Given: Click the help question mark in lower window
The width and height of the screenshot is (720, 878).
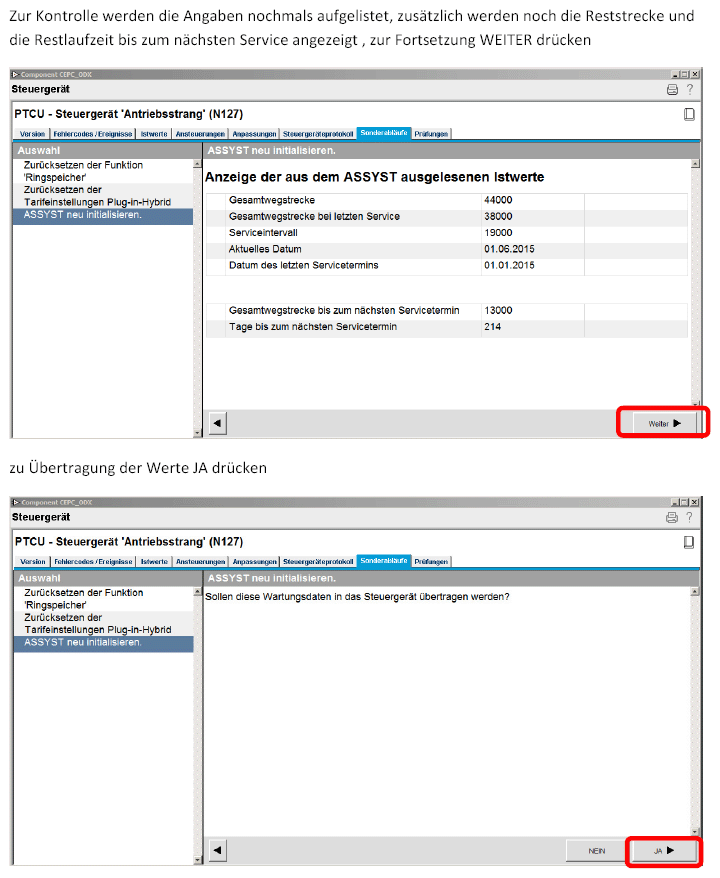Looking at the screenshot, I should 690,517.
